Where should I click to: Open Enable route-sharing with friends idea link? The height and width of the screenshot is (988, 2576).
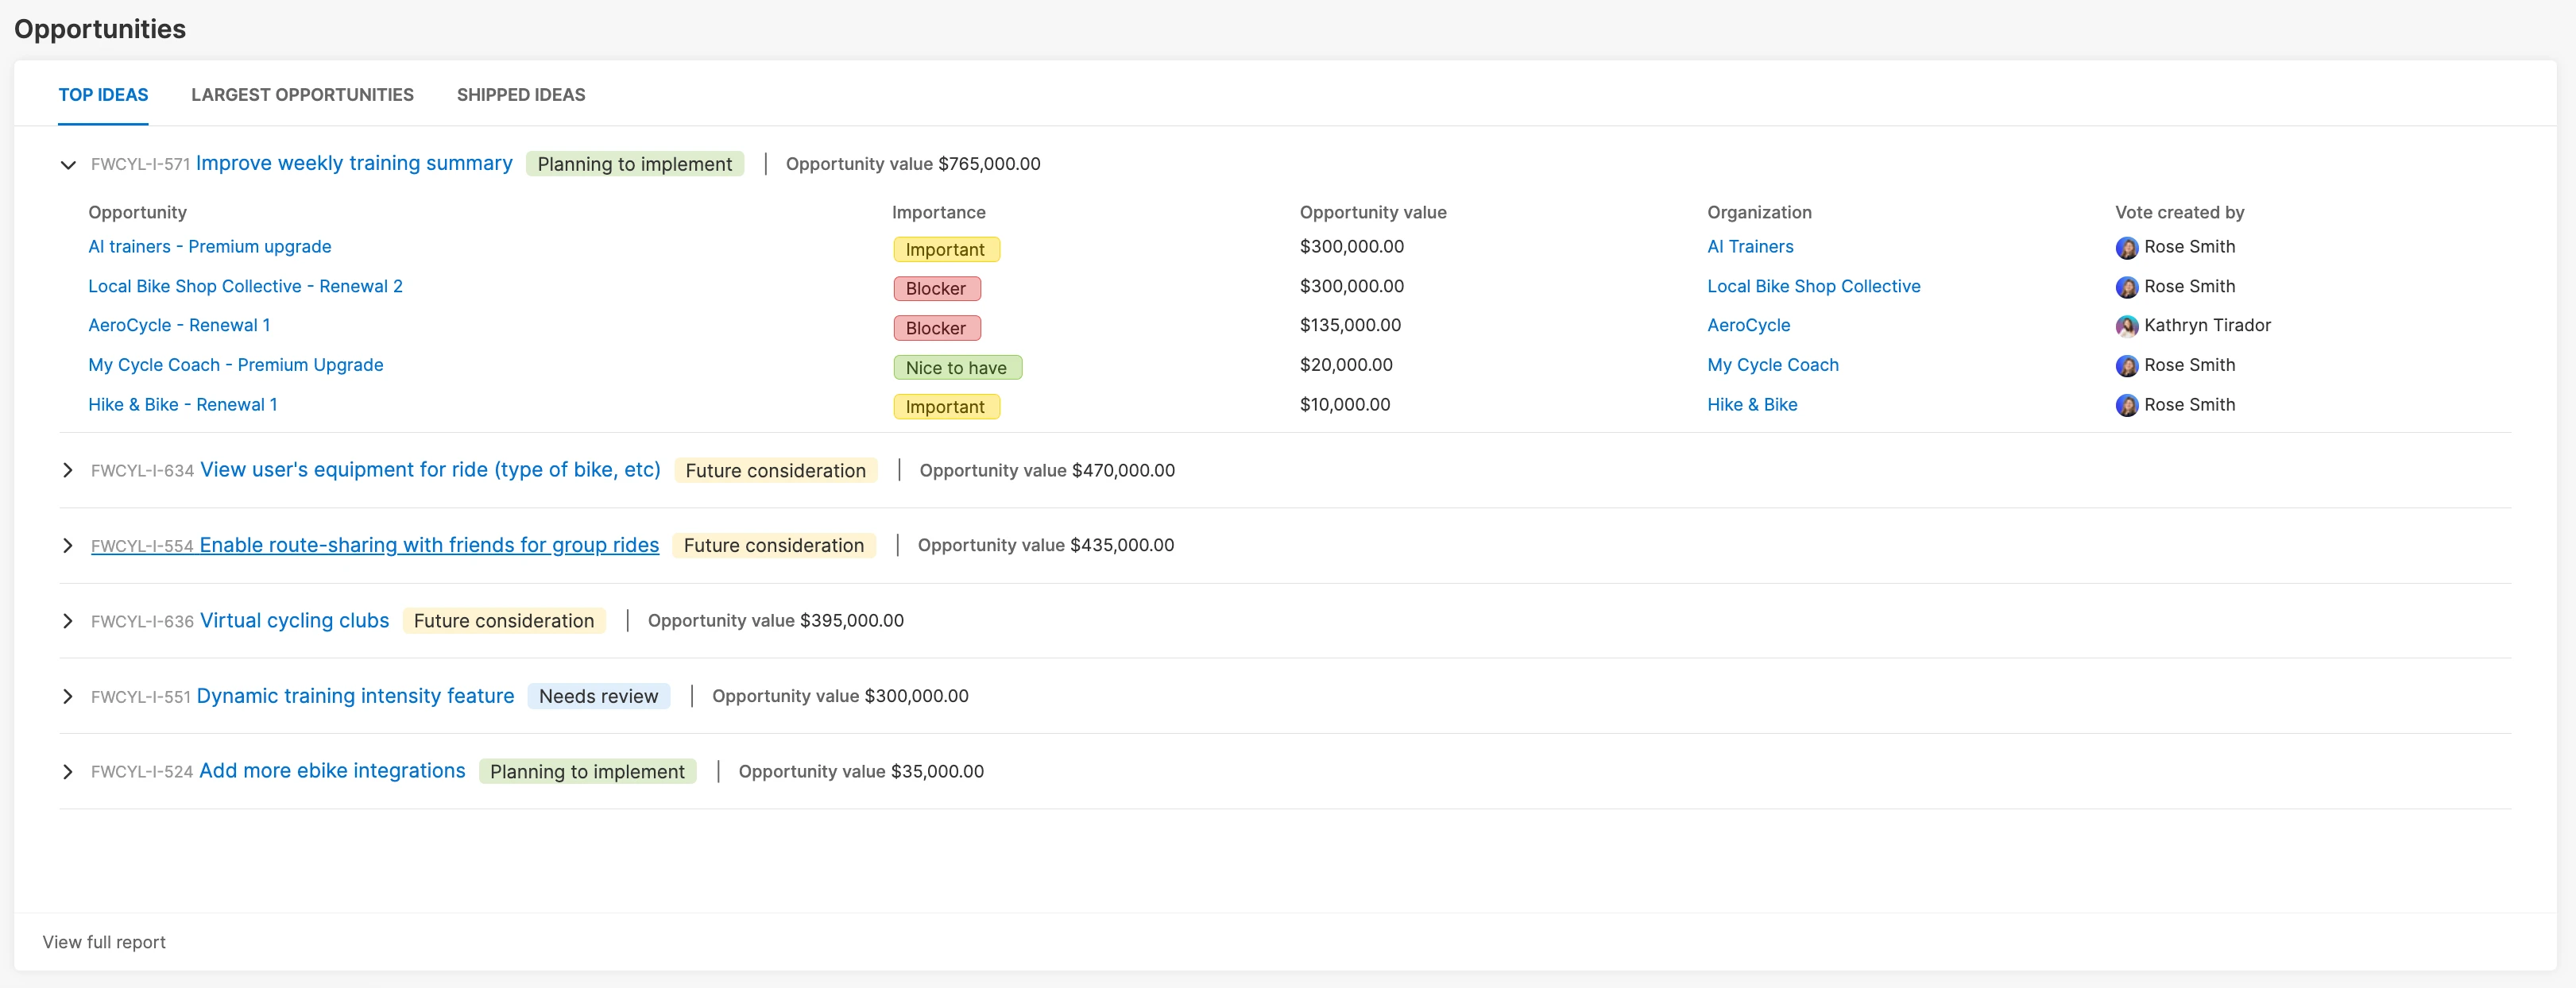tap(428, 545)
